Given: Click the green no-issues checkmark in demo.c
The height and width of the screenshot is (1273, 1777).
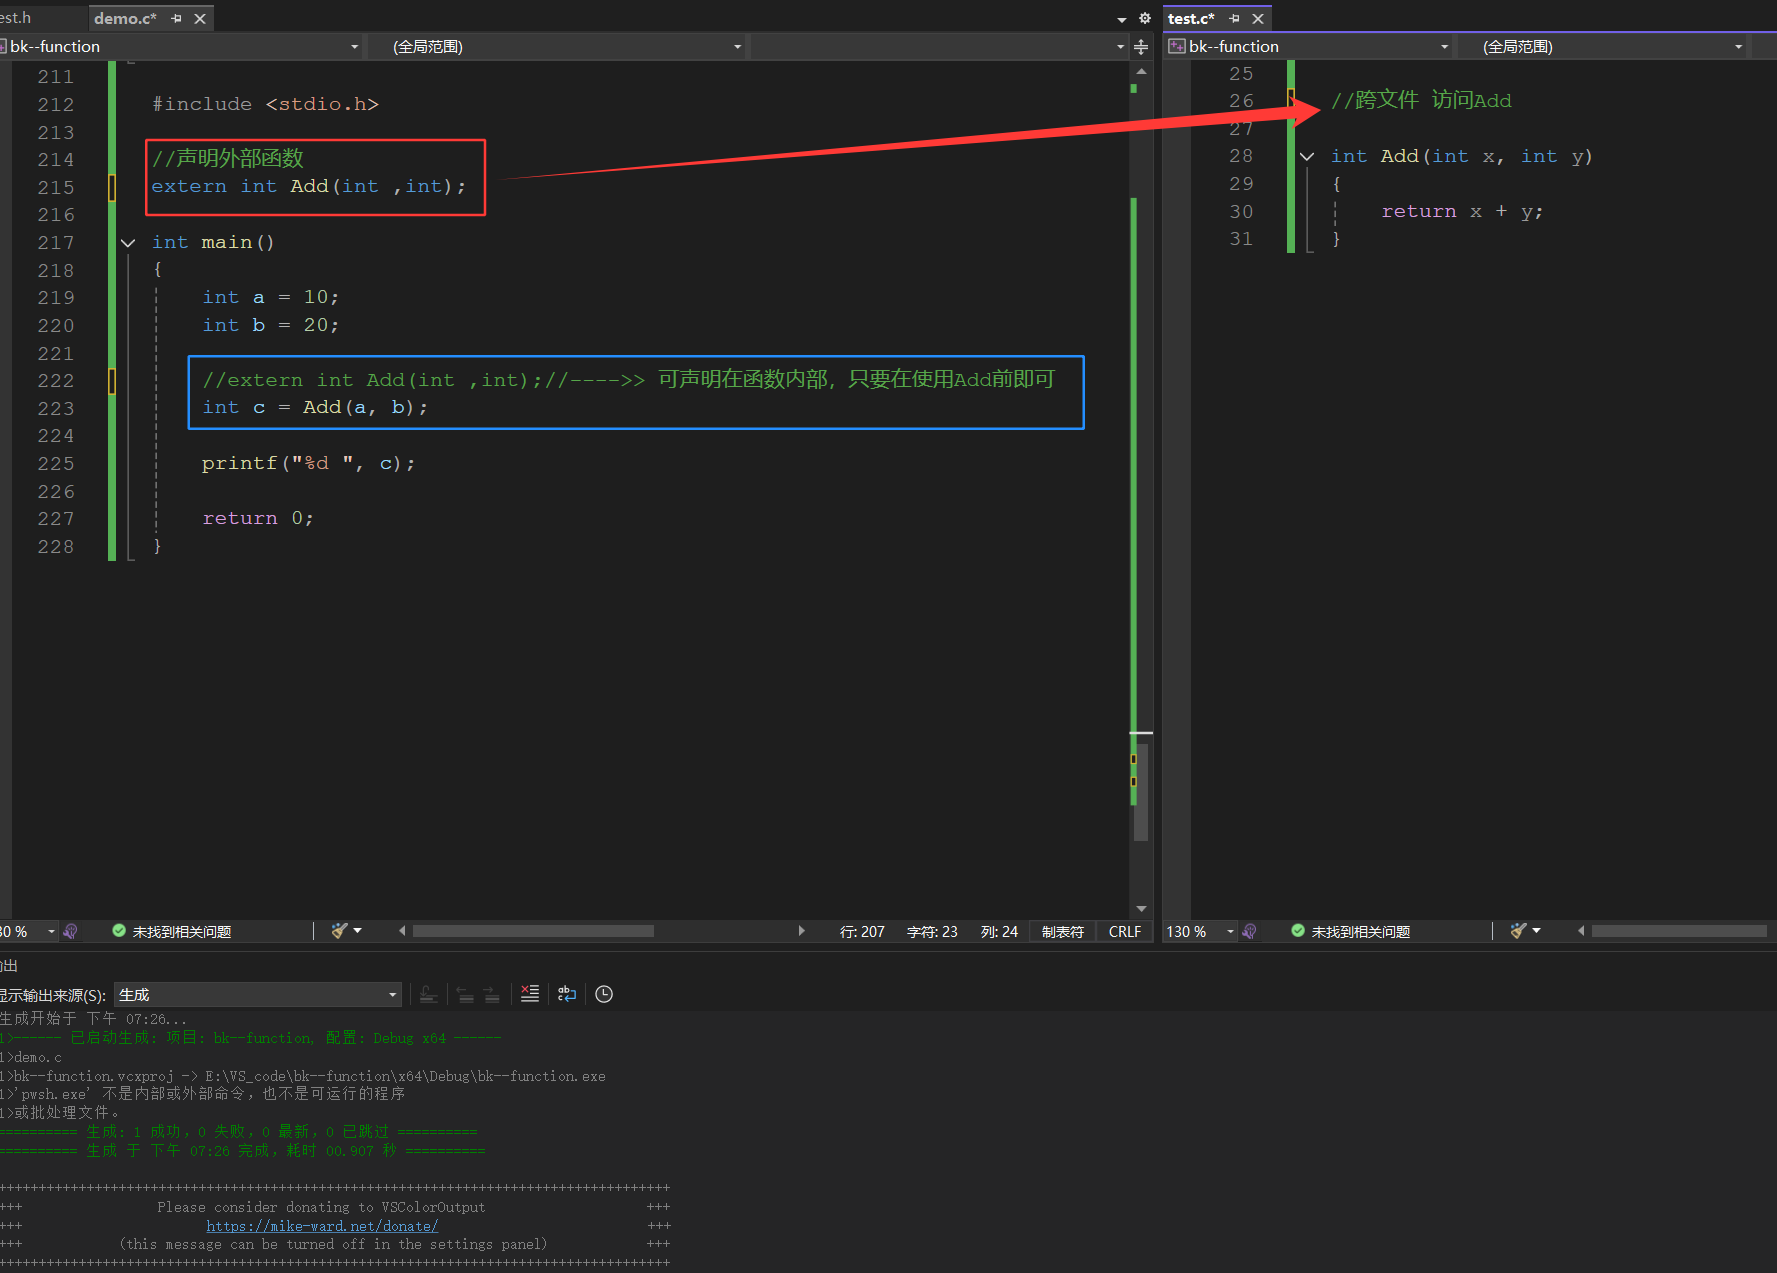Looking at the screenshot, I should pyautogui.click(x=119, y=931).
